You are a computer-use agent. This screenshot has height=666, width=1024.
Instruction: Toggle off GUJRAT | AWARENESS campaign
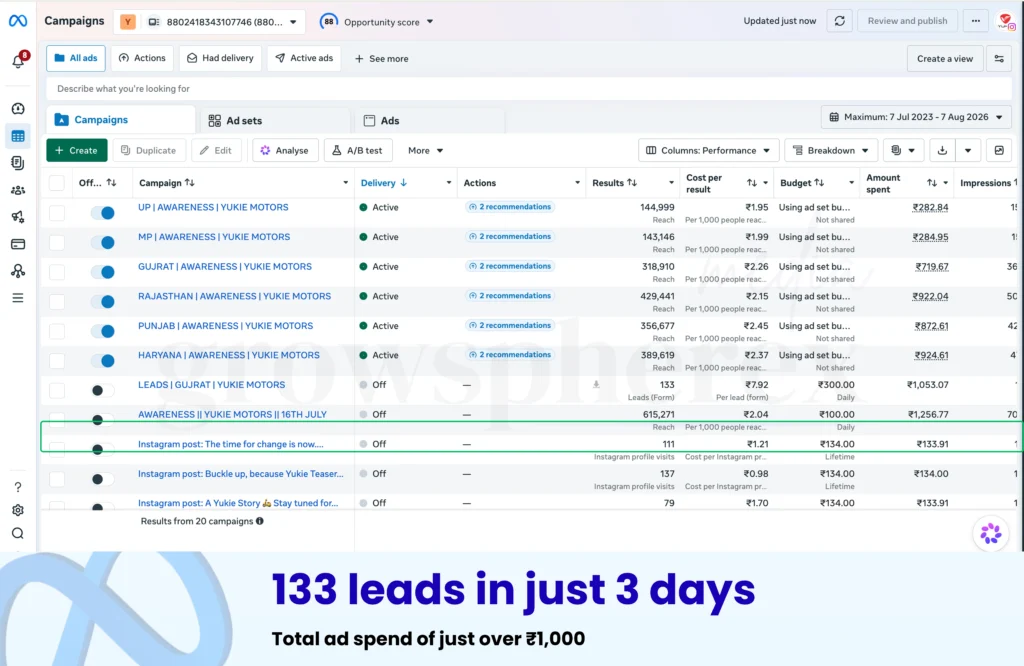pos(103,272)
